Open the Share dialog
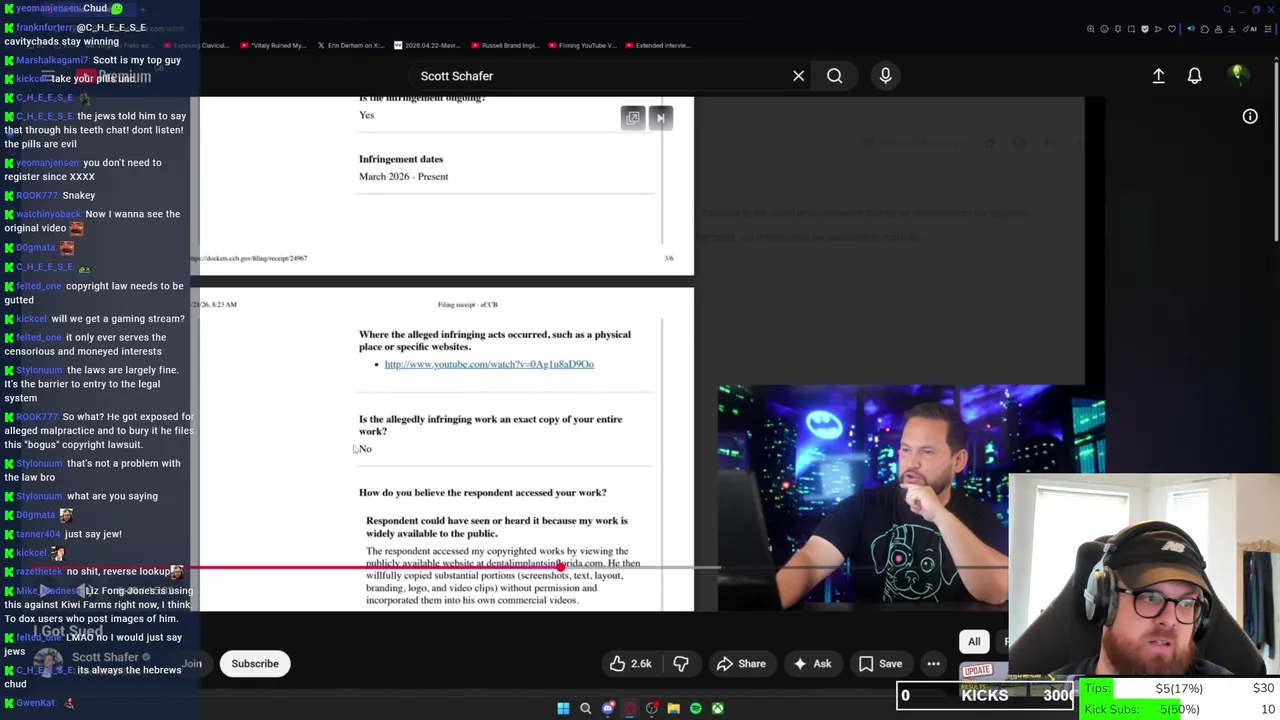 [741, 664]
